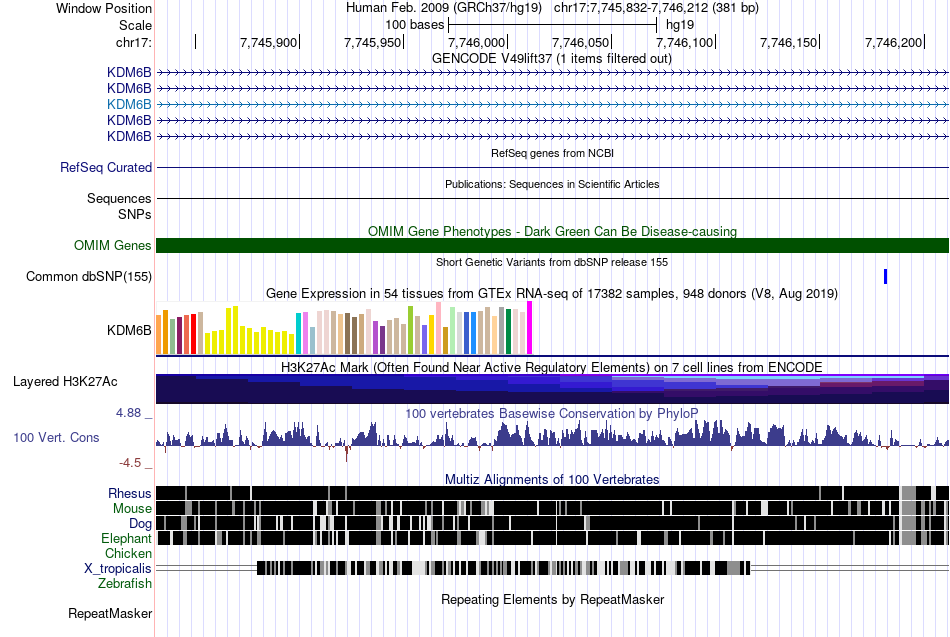
Task: Click the Elephant alignment row
Action: (x=552, y=538)
